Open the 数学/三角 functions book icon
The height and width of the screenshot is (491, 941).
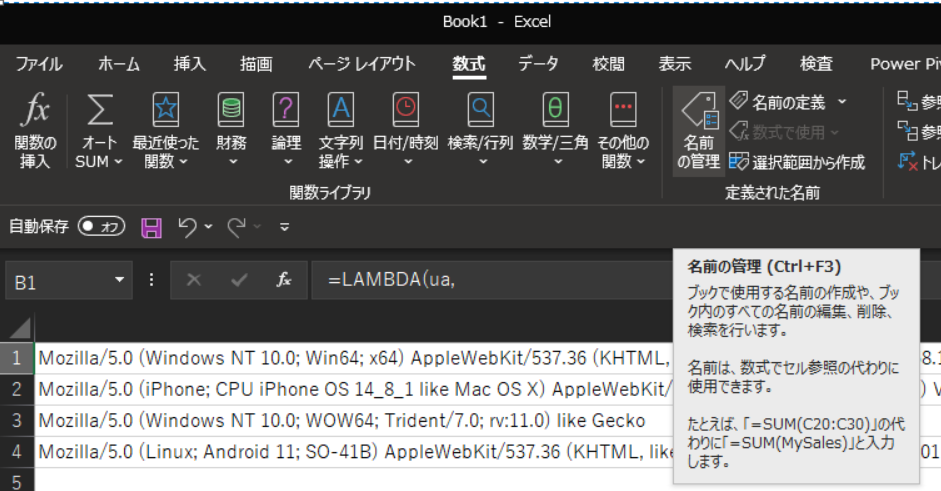coord(555,110)
